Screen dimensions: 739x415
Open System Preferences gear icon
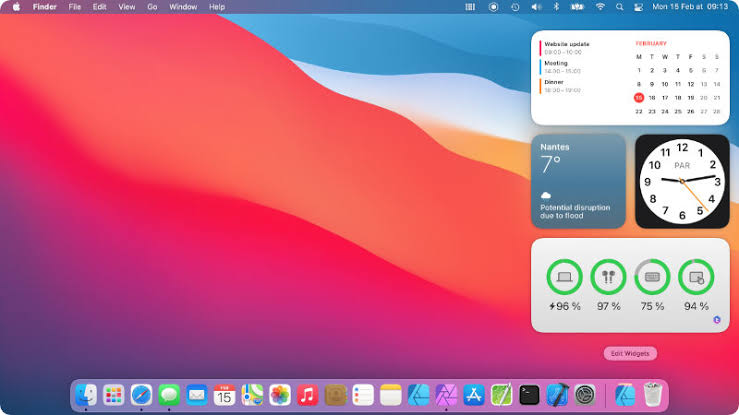click(x=585, y=395)
